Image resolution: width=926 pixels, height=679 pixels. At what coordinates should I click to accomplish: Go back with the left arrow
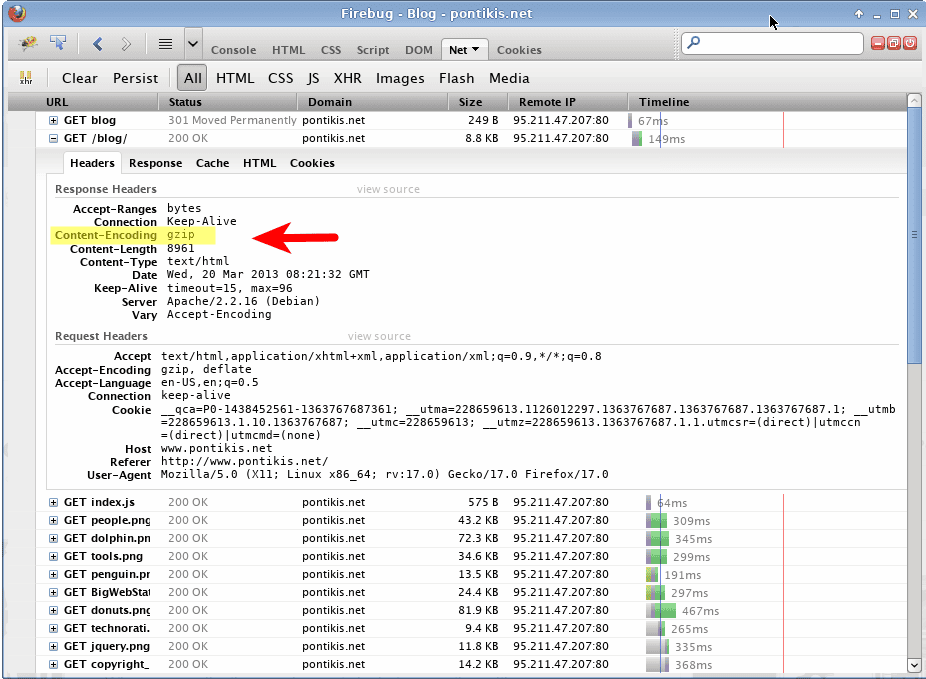pos(97,43)
